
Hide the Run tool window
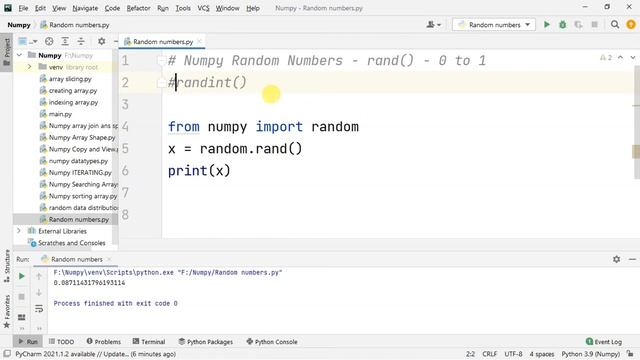point(632,259)
